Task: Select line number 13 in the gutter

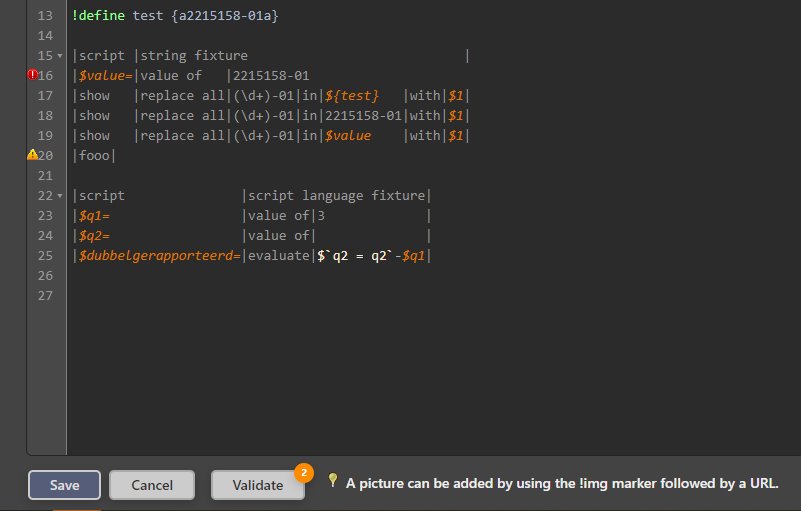Action: pyautogui.click(x=45, y=16)
